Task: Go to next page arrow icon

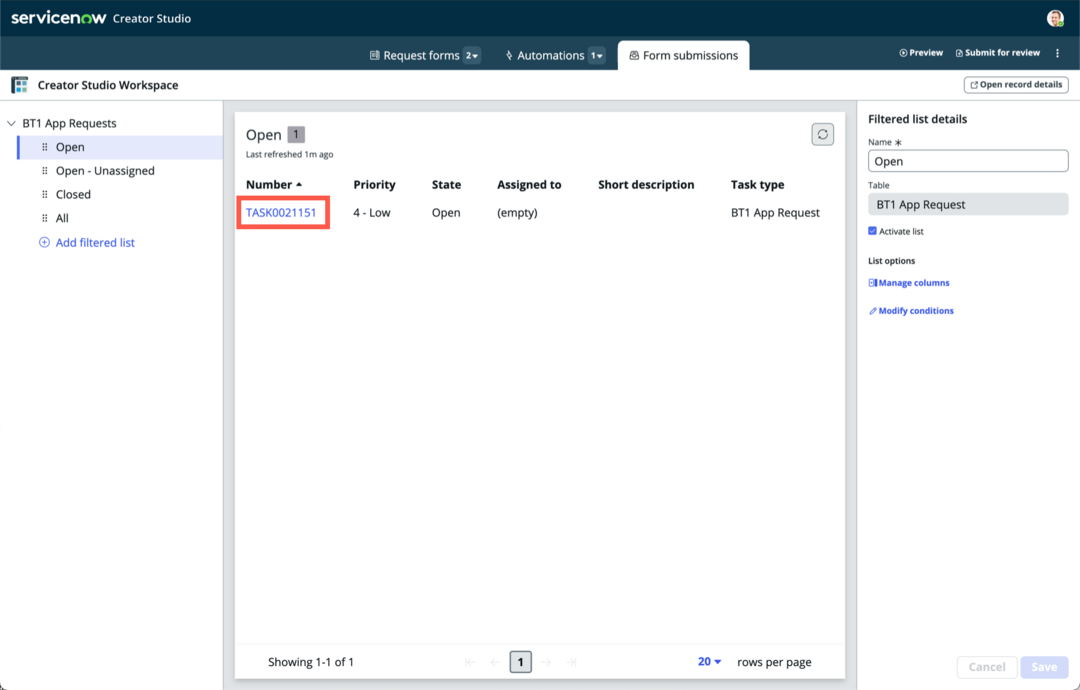Action: [546, 662]
